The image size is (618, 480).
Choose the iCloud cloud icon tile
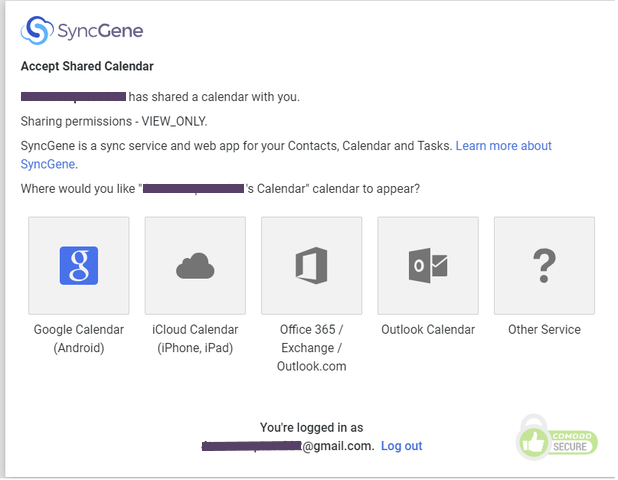pyautogui.click(x=195, y=266)
